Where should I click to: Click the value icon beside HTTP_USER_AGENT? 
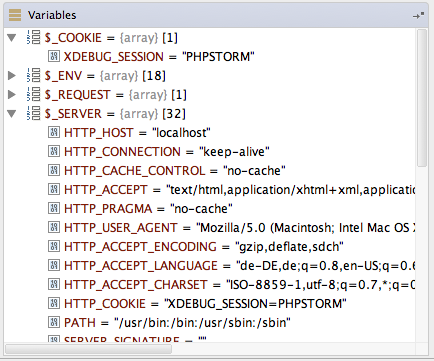[54, 227]
